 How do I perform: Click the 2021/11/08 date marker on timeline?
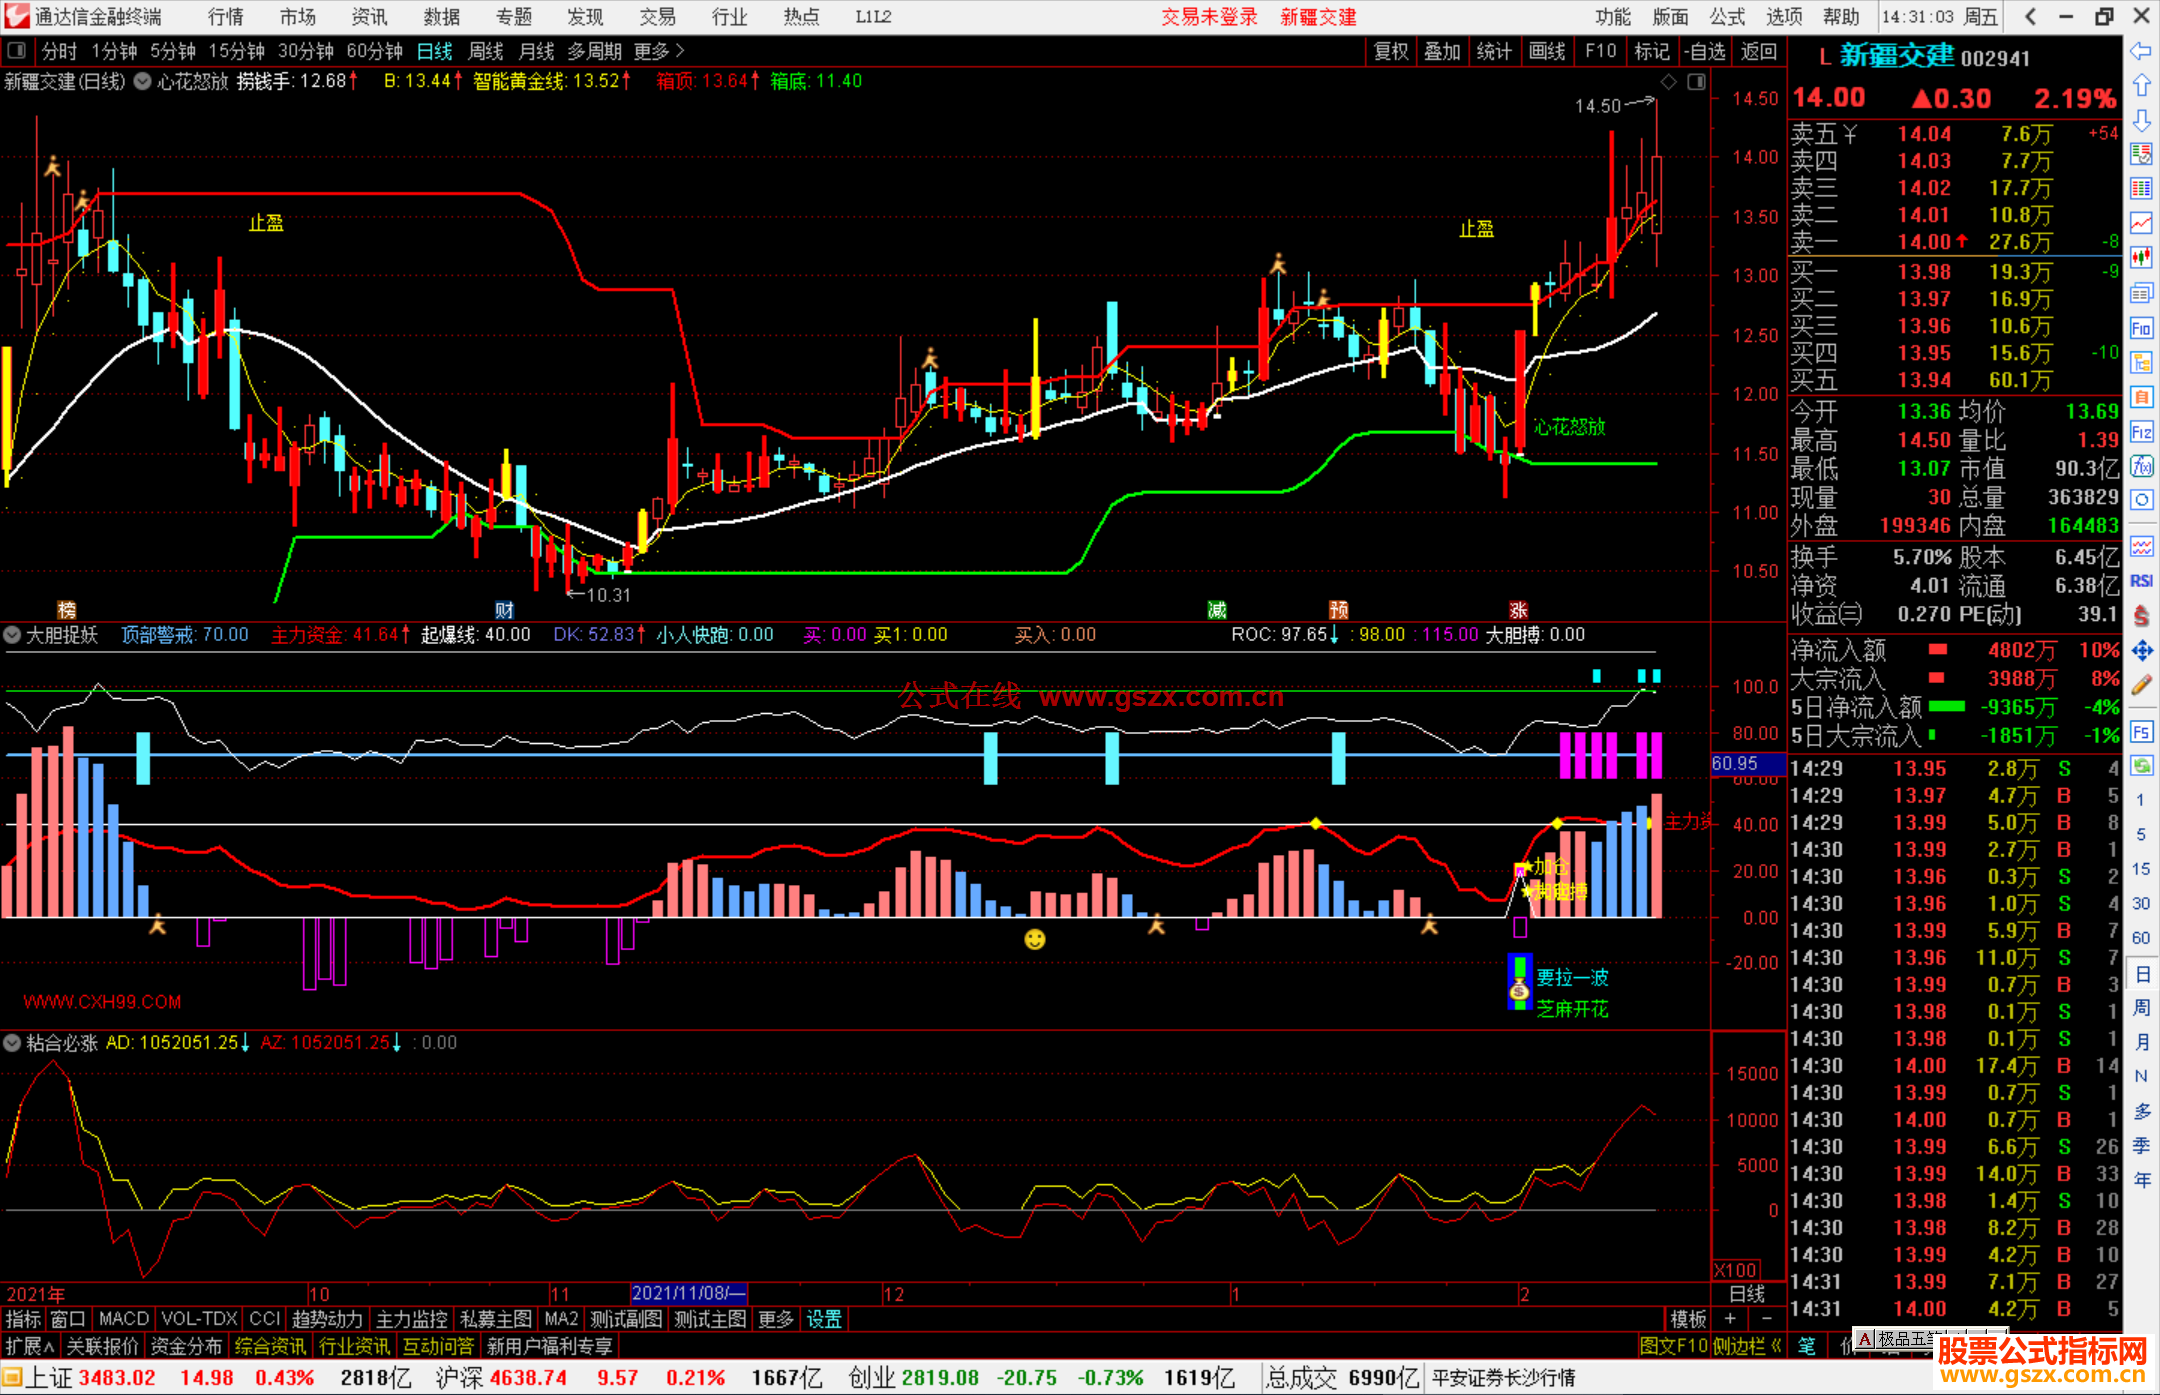click(x=689, y=1293)
